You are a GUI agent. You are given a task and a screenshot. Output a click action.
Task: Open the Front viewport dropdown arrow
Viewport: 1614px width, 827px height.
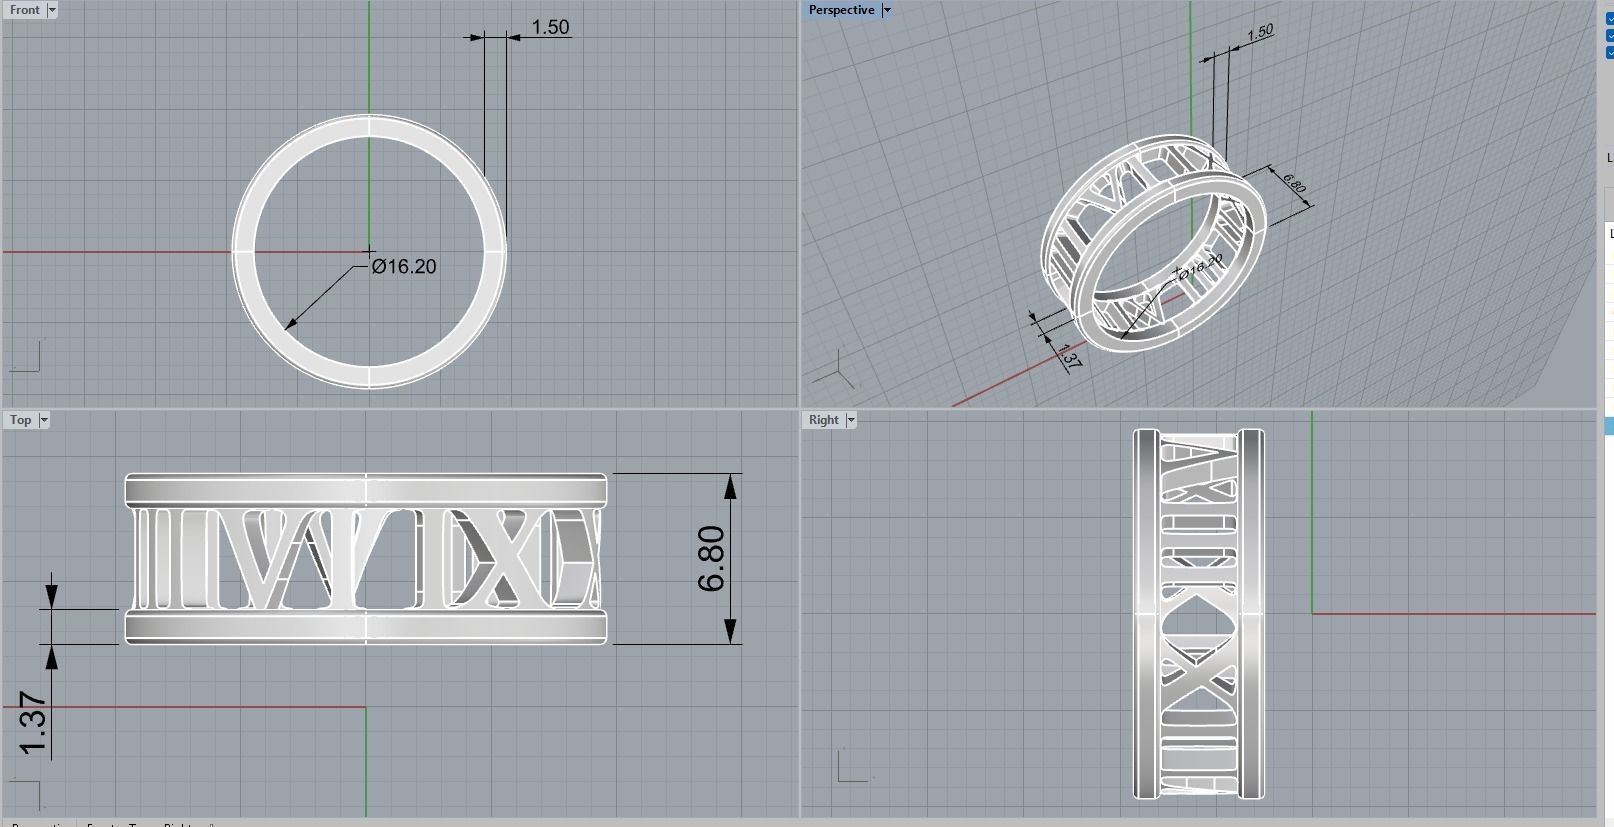pos(52,10)
